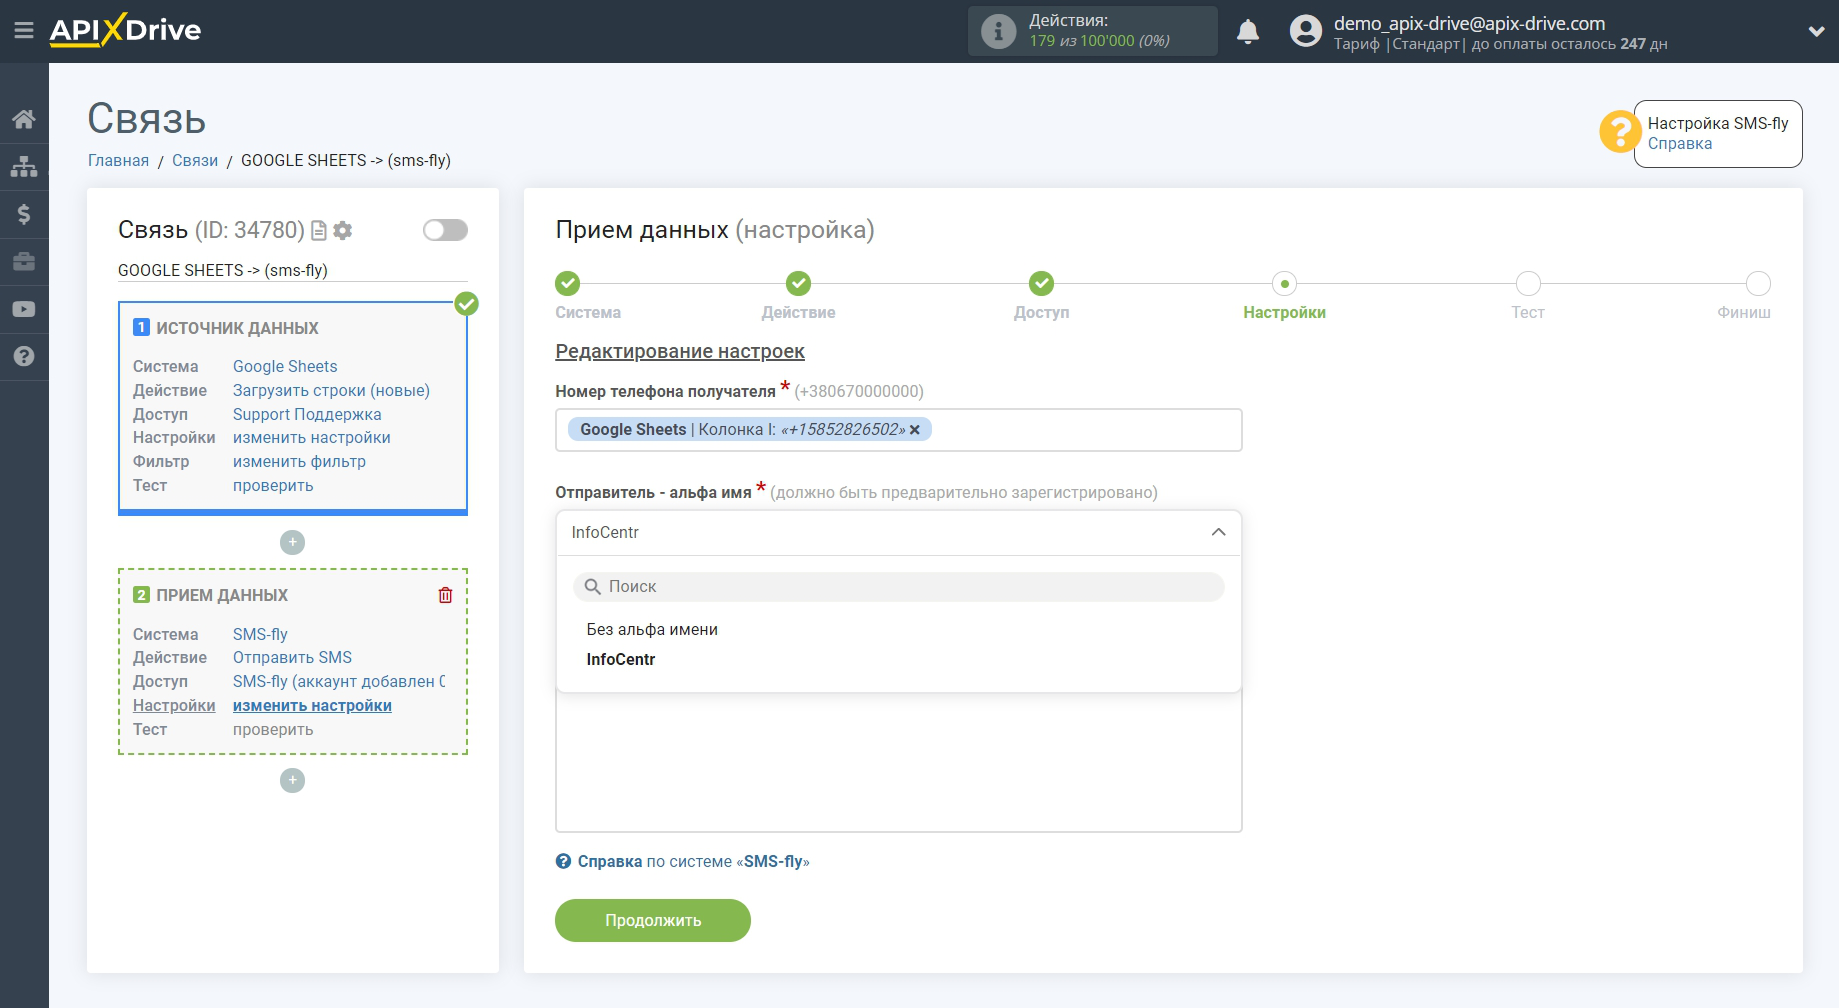1839x1008 pixels.
Task: Open the briefcase sidebar icon
Action: [24, 262]
